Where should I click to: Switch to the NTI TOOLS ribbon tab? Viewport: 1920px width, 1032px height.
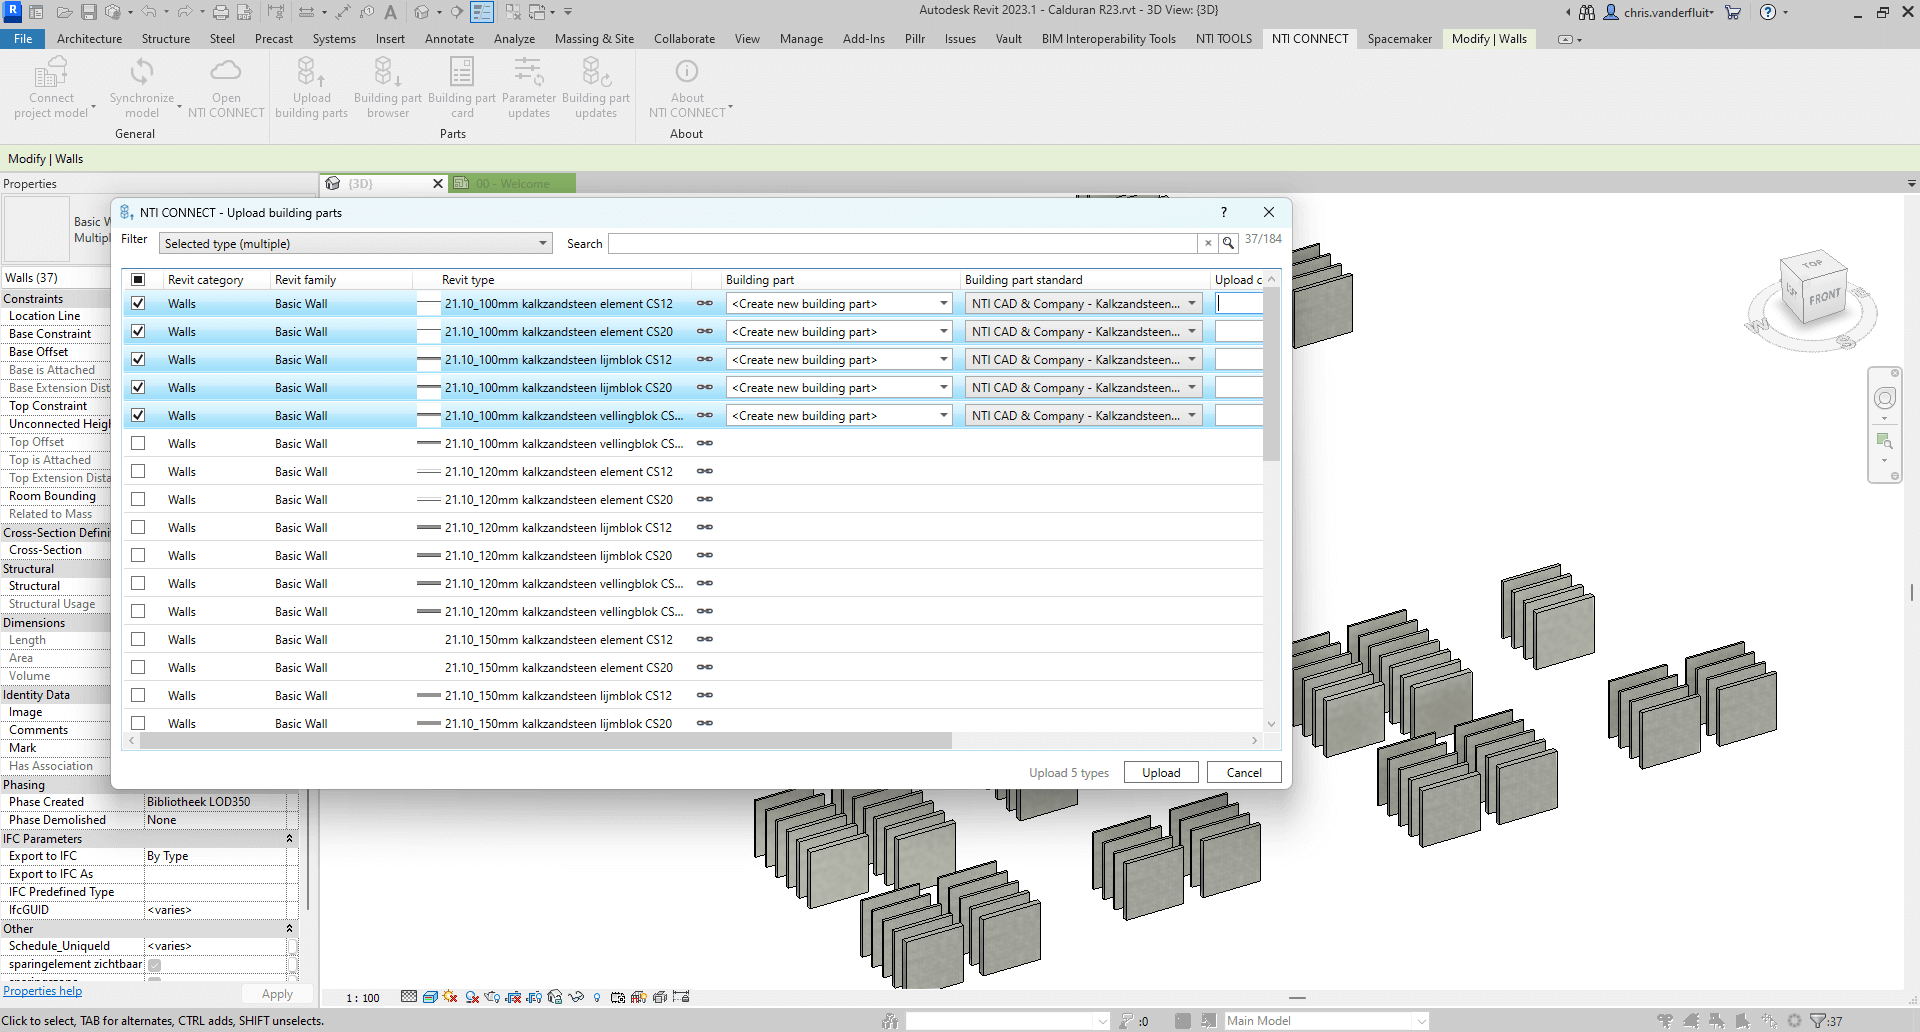point(1224,39)
